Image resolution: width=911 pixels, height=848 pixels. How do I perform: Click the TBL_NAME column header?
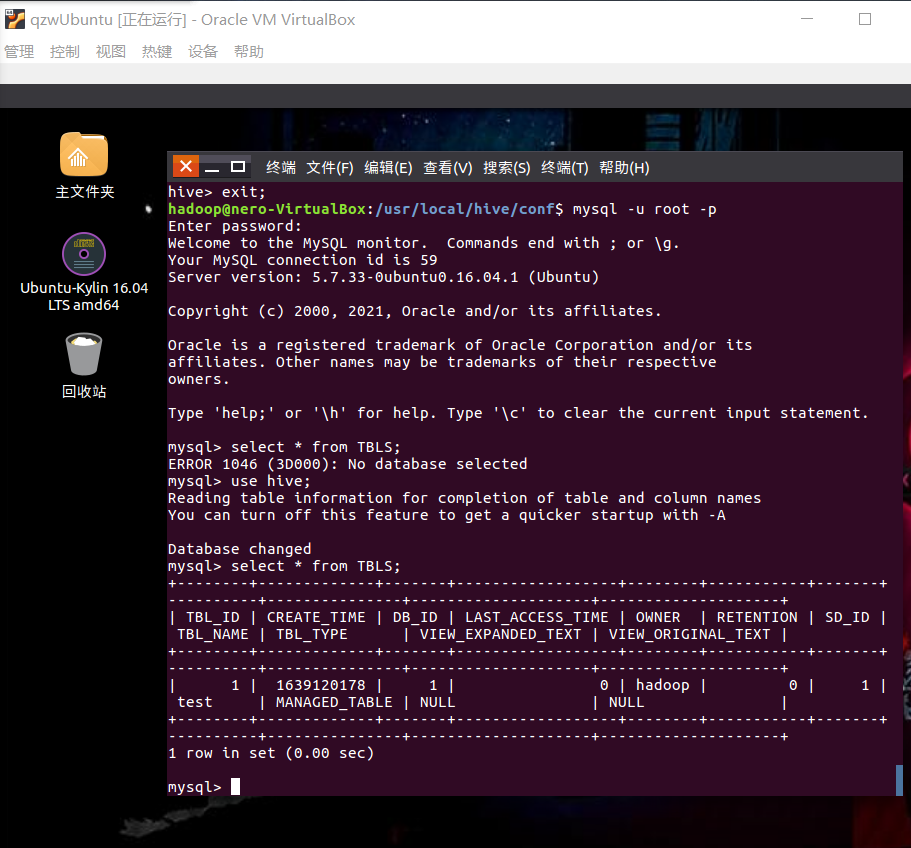point(213,634)
